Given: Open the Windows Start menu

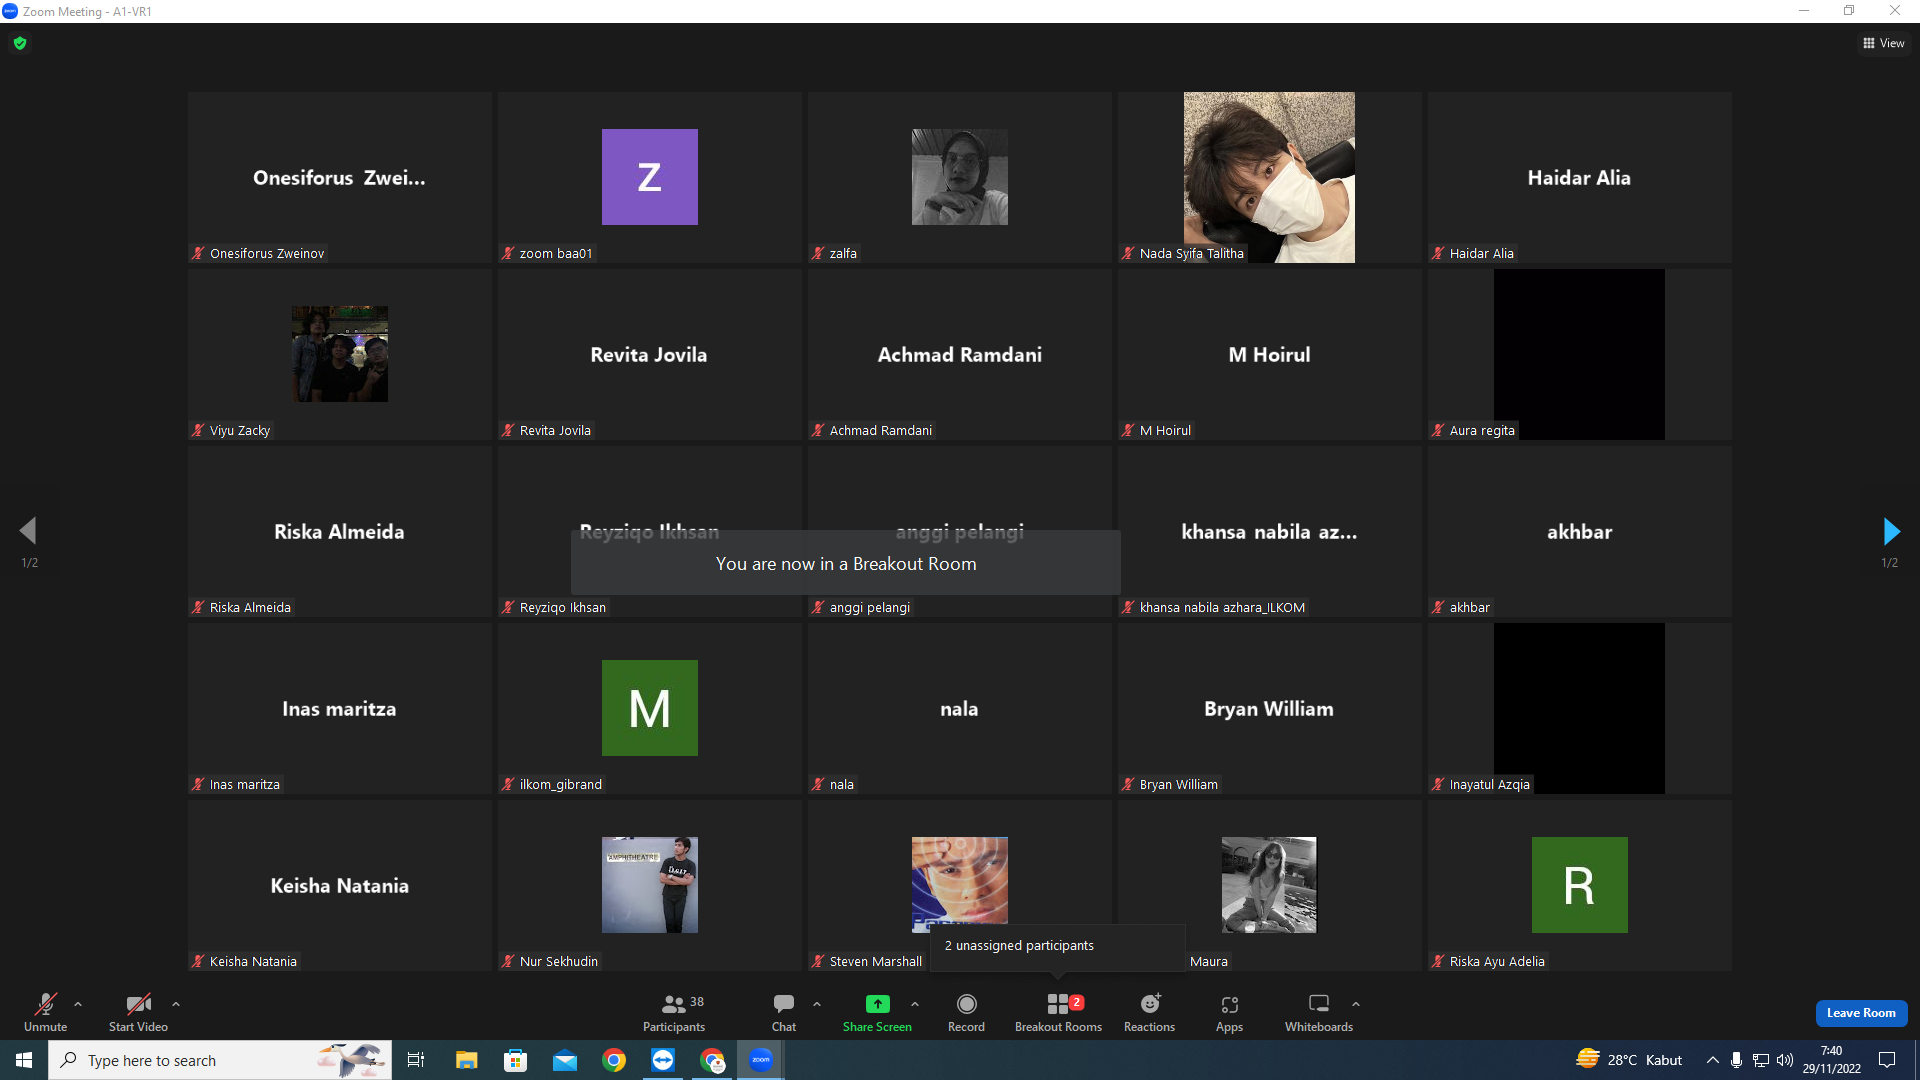Looking at the screenshot, I should click(24, 1060).
